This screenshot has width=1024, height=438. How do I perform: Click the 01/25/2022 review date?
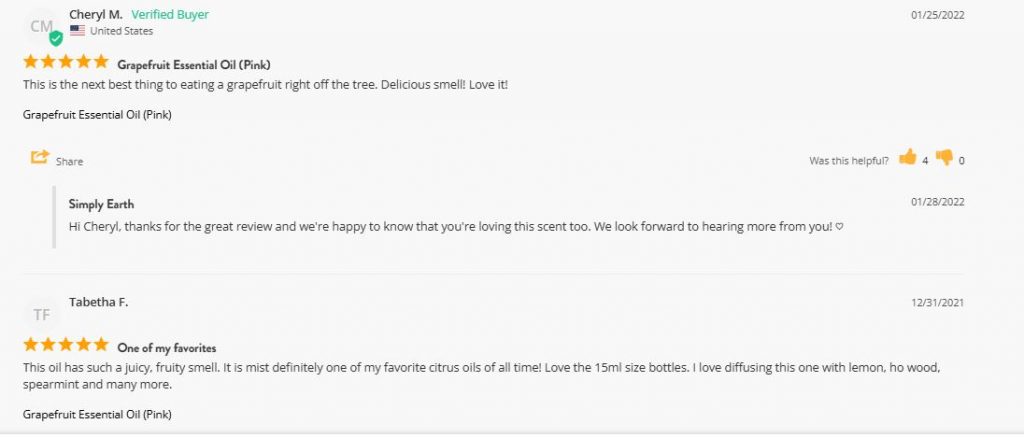[938, 15]
